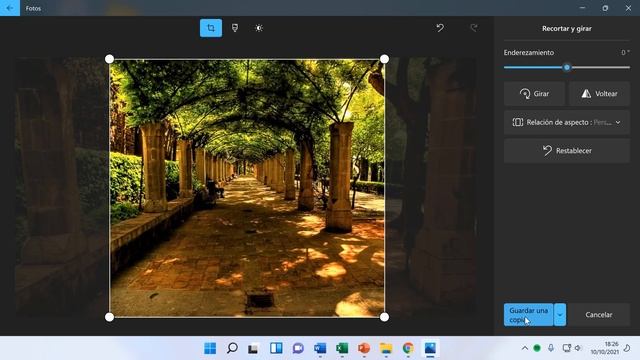Click the Recortar y girar panel title
This screenshot has height=360, width=640.
pyautogui.click(x=567, y=29)
